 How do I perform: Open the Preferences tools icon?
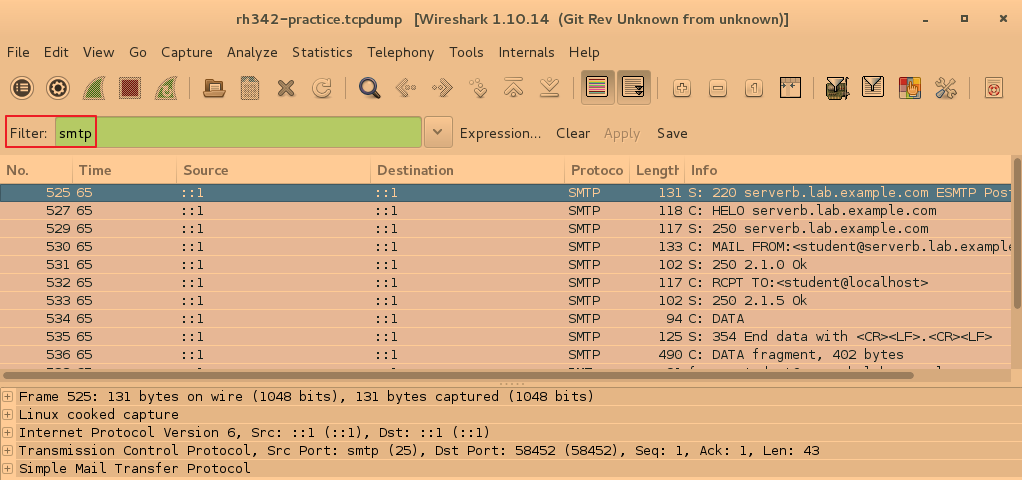(946, 88)
